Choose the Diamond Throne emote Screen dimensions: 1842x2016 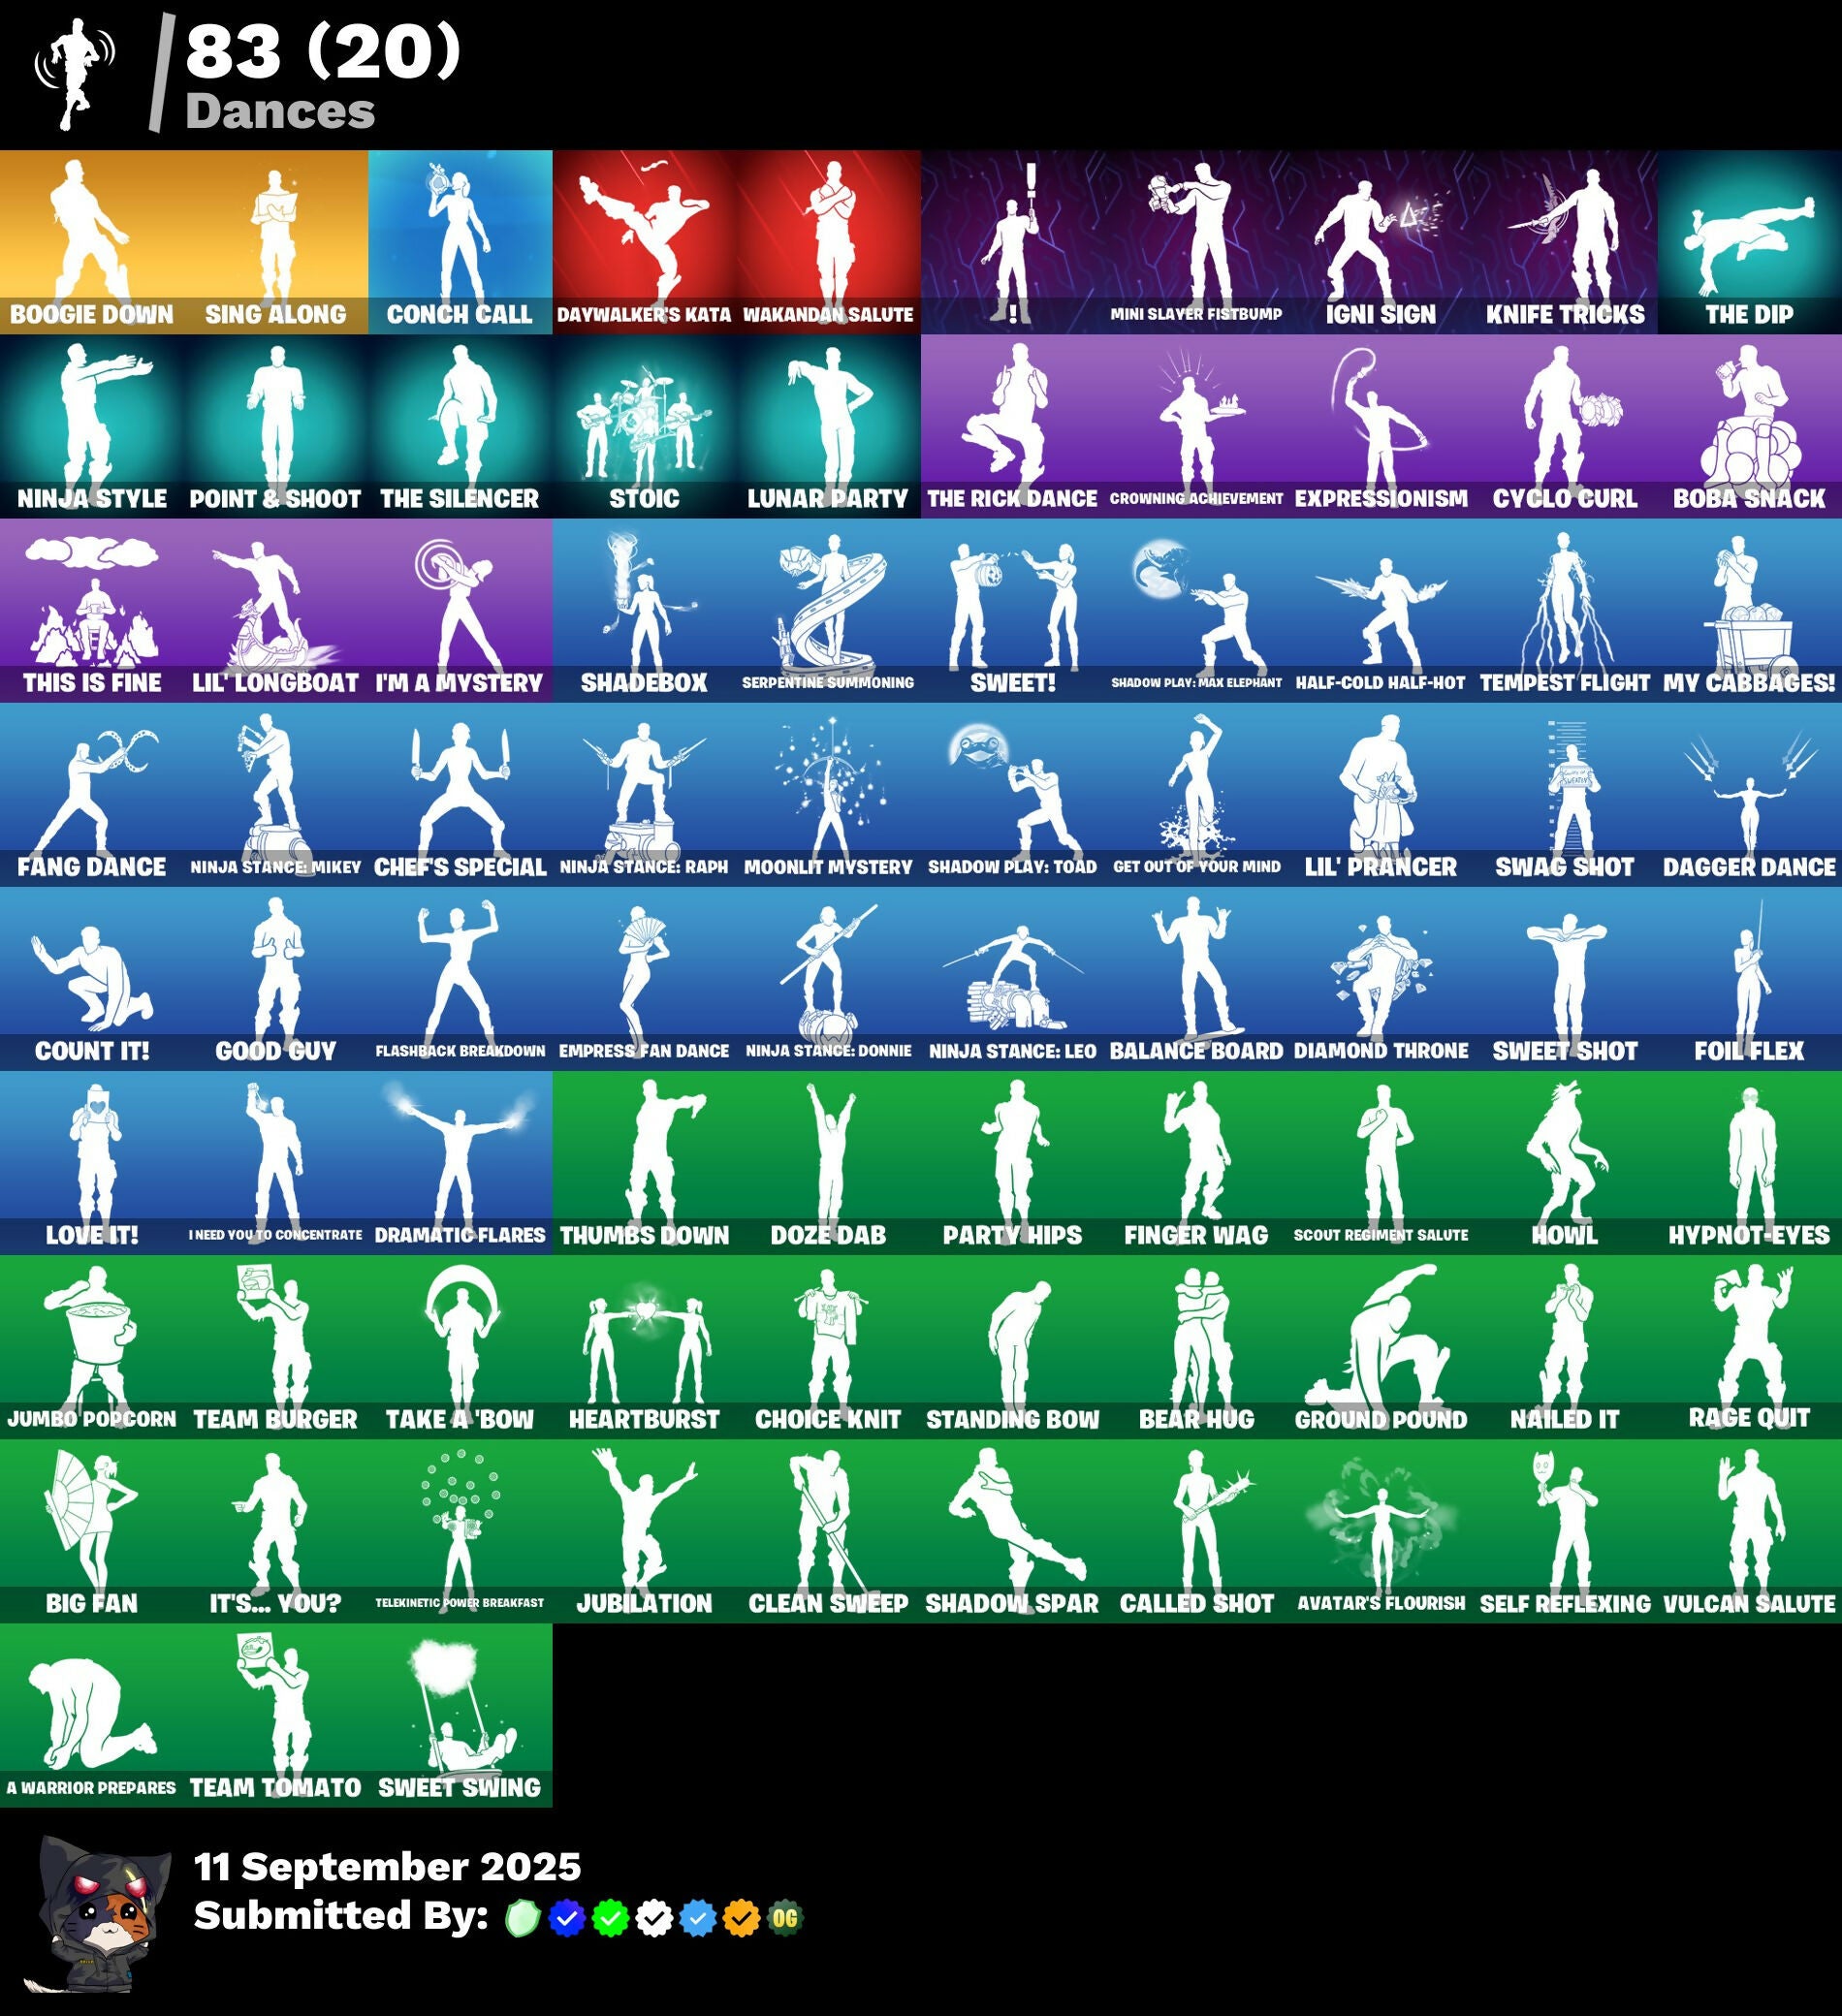[1380, 978]
